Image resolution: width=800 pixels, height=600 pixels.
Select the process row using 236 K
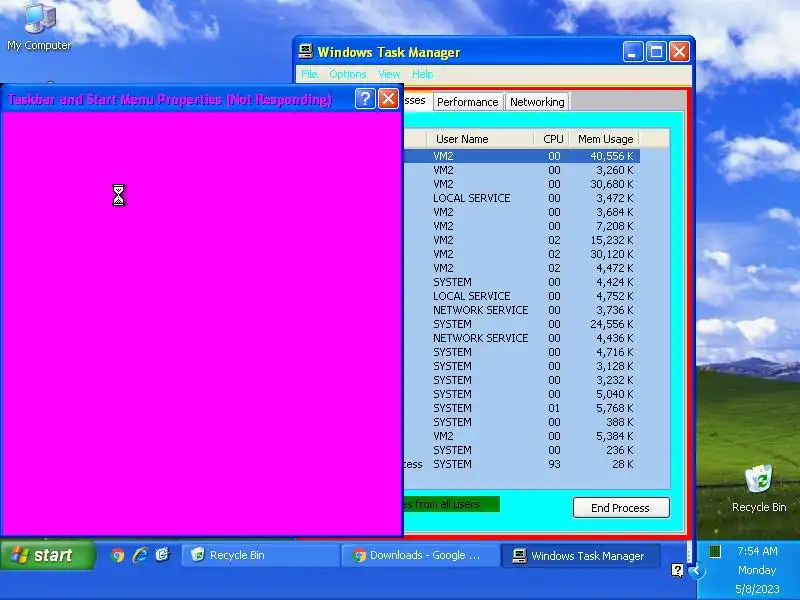coord(521,451)
